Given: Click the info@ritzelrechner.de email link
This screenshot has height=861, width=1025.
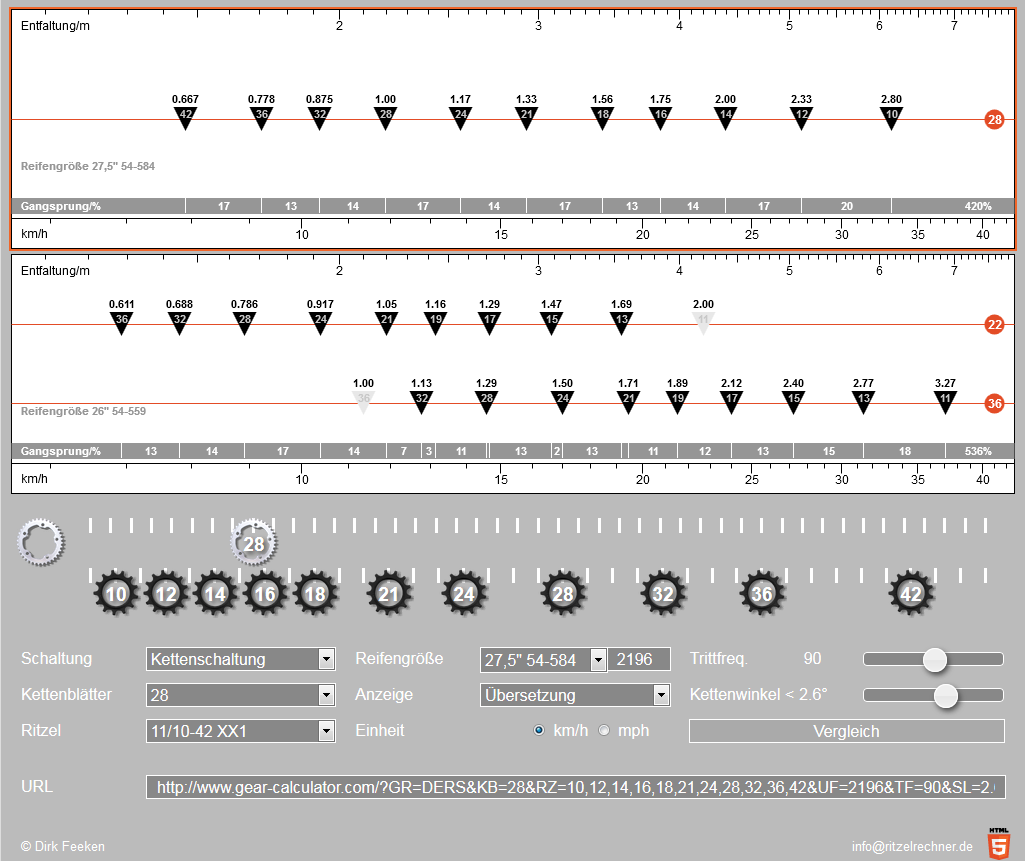Looking at the screenshot, I should (x=911, y=847).
